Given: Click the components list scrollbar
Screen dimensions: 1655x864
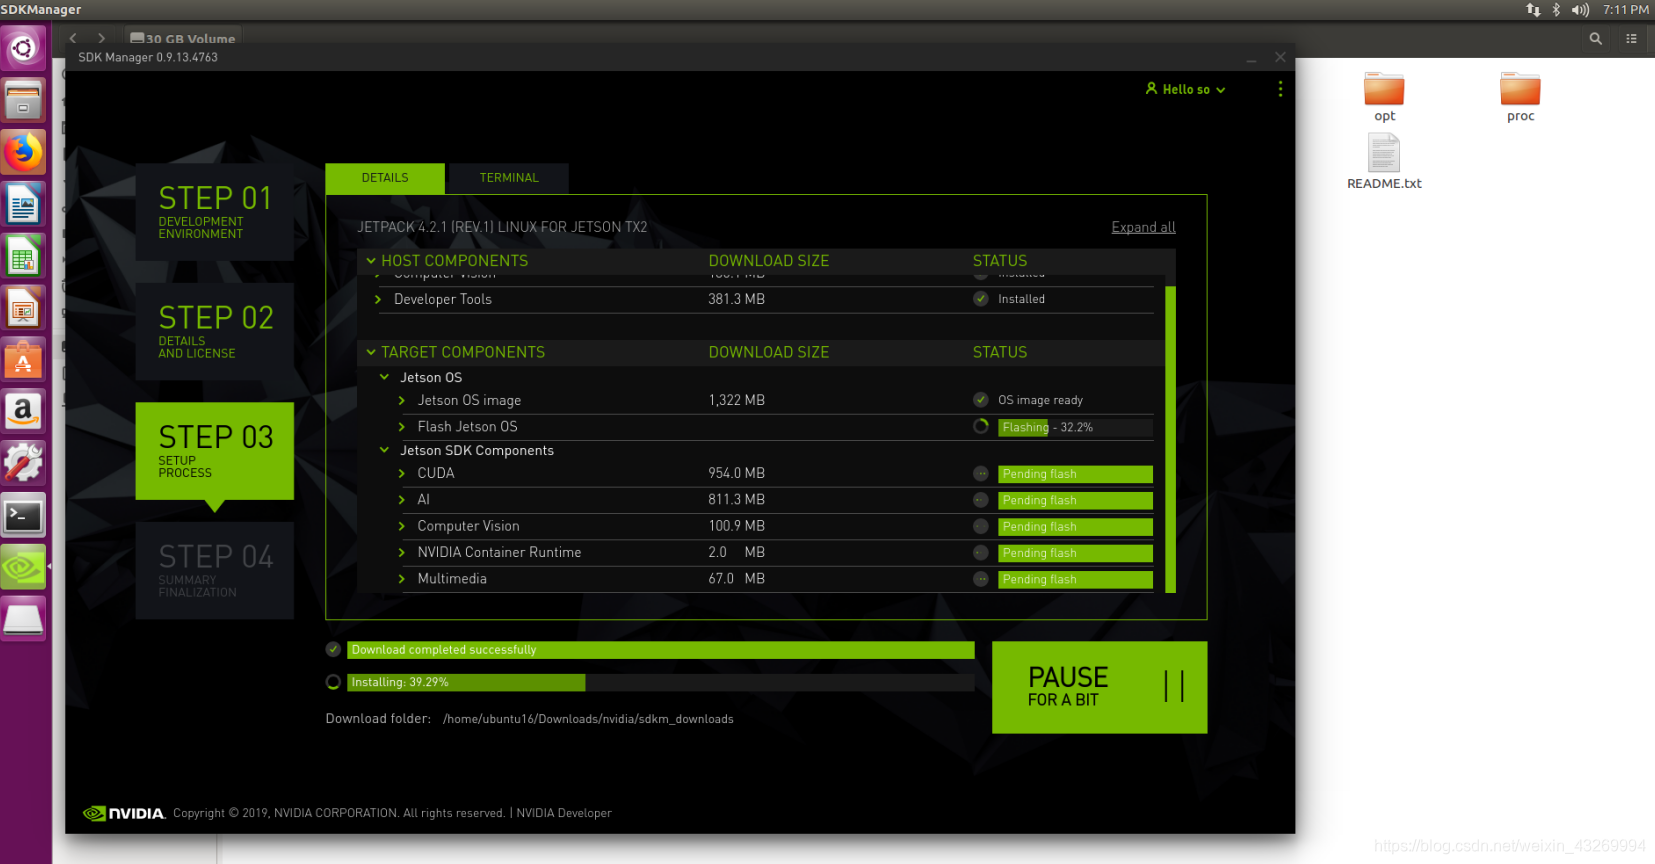Looking at the screenshot, I should tap(1170, 440).
